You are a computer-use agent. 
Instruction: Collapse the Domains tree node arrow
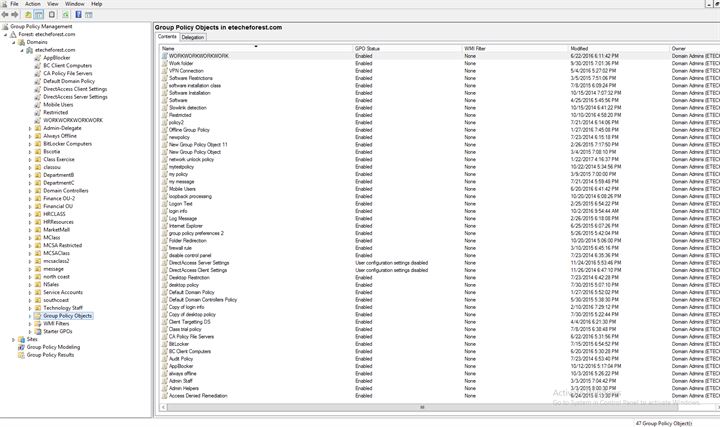tap(14, 43)
